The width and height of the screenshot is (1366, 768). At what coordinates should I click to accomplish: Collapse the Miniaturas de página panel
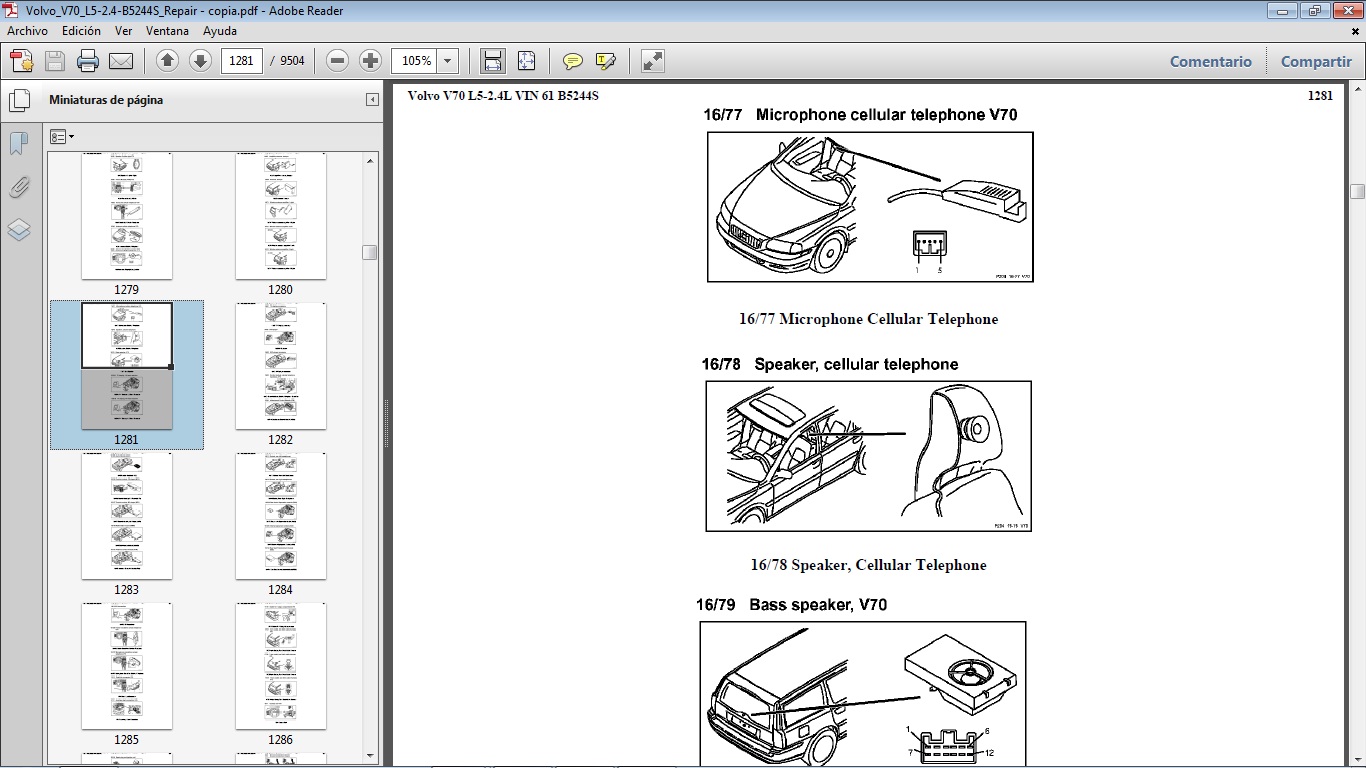372,100
